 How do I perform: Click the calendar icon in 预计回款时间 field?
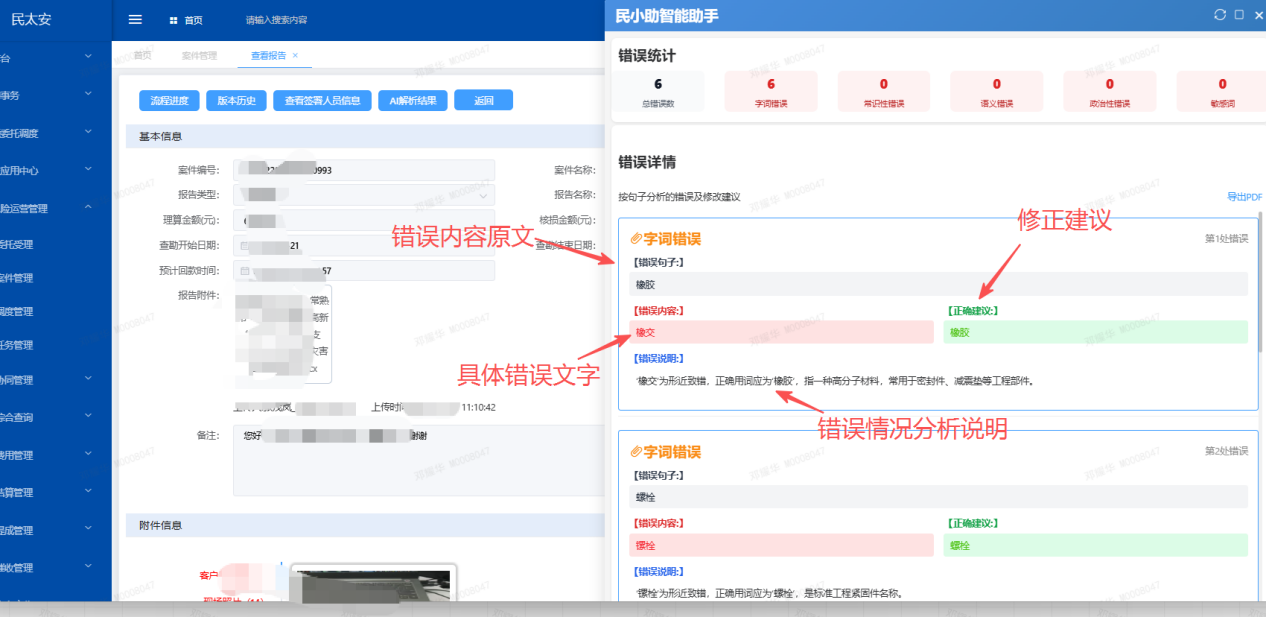pyautogui.click(x=245, y=271)
